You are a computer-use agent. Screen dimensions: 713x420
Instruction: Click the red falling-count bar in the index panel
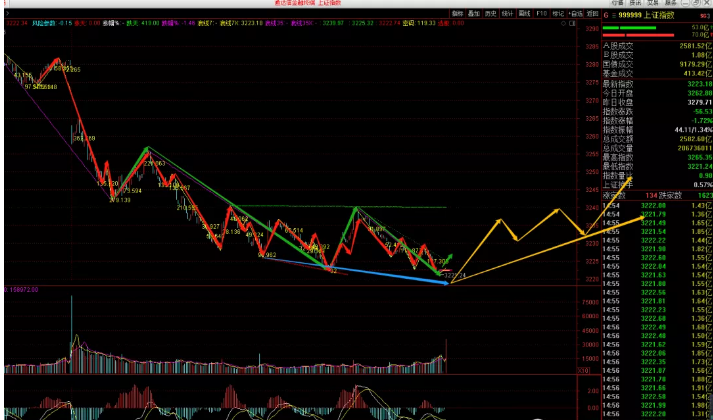click(638, 35)
